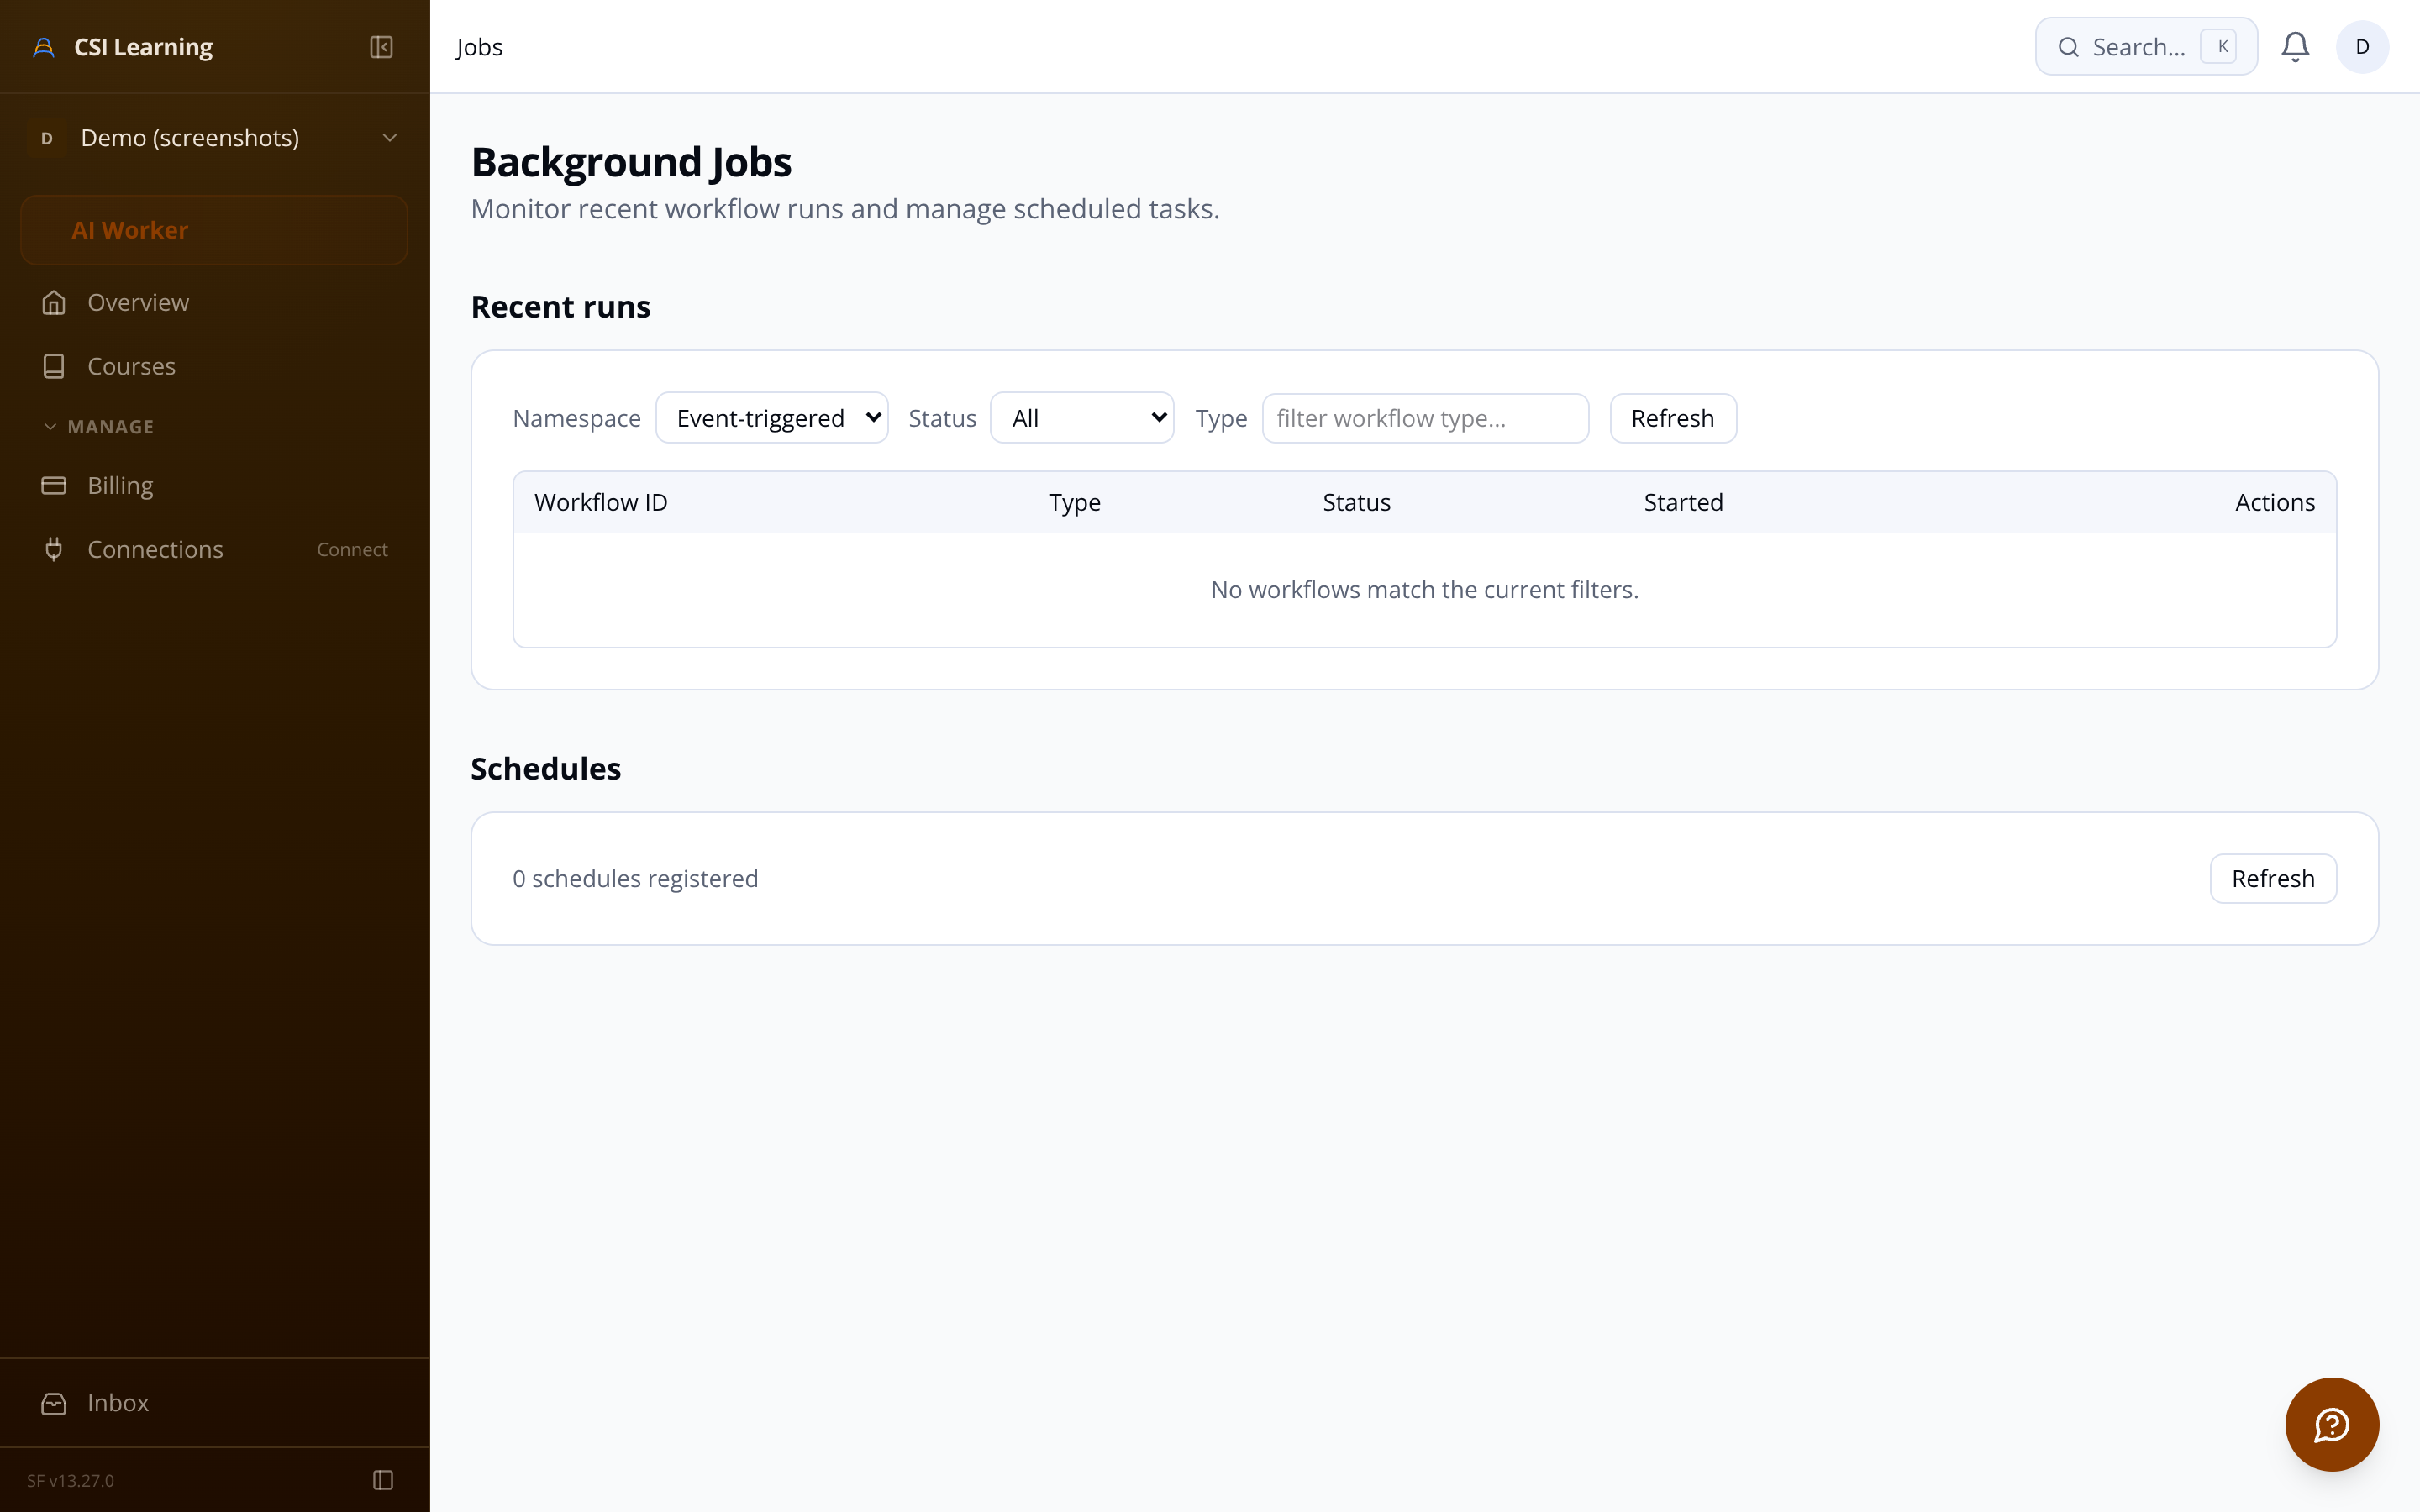The image size is (2420, 1512).
Task: Click the Overview home icon
Action: 54,302
